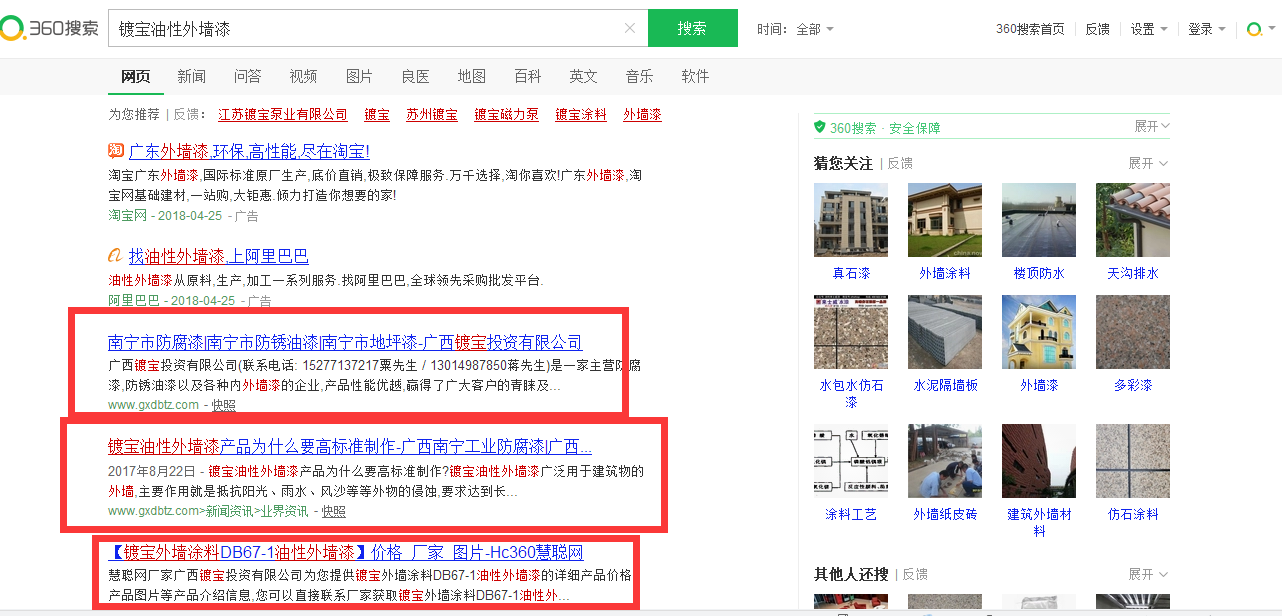Switch to the 视频 tab
Image resolution: width=1282 pixels, height=616 pixels.
(x=304, y=76)
